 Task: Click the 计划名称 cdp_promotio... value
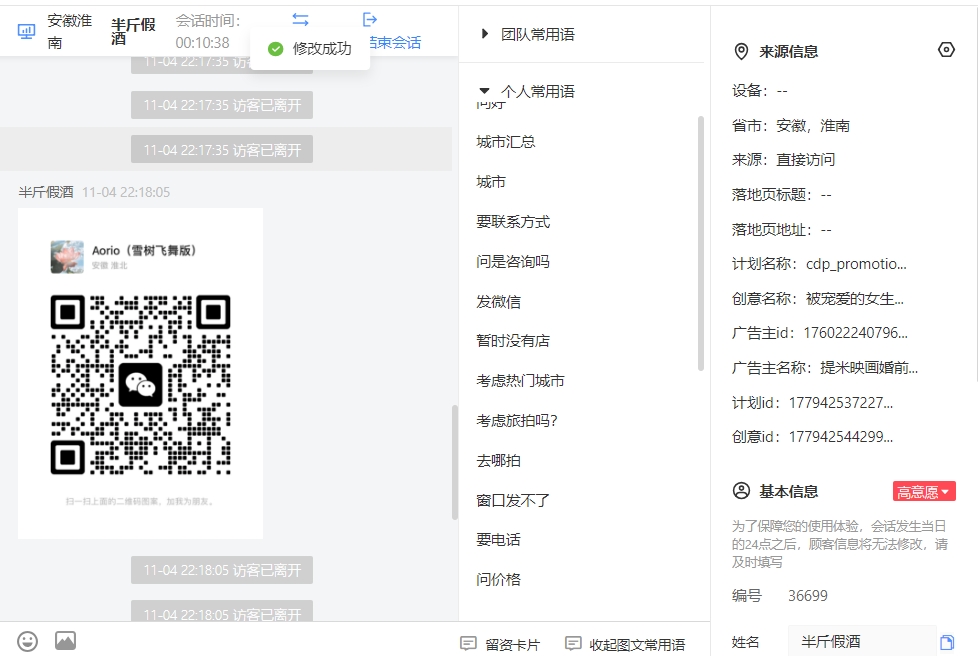[856, 264]
